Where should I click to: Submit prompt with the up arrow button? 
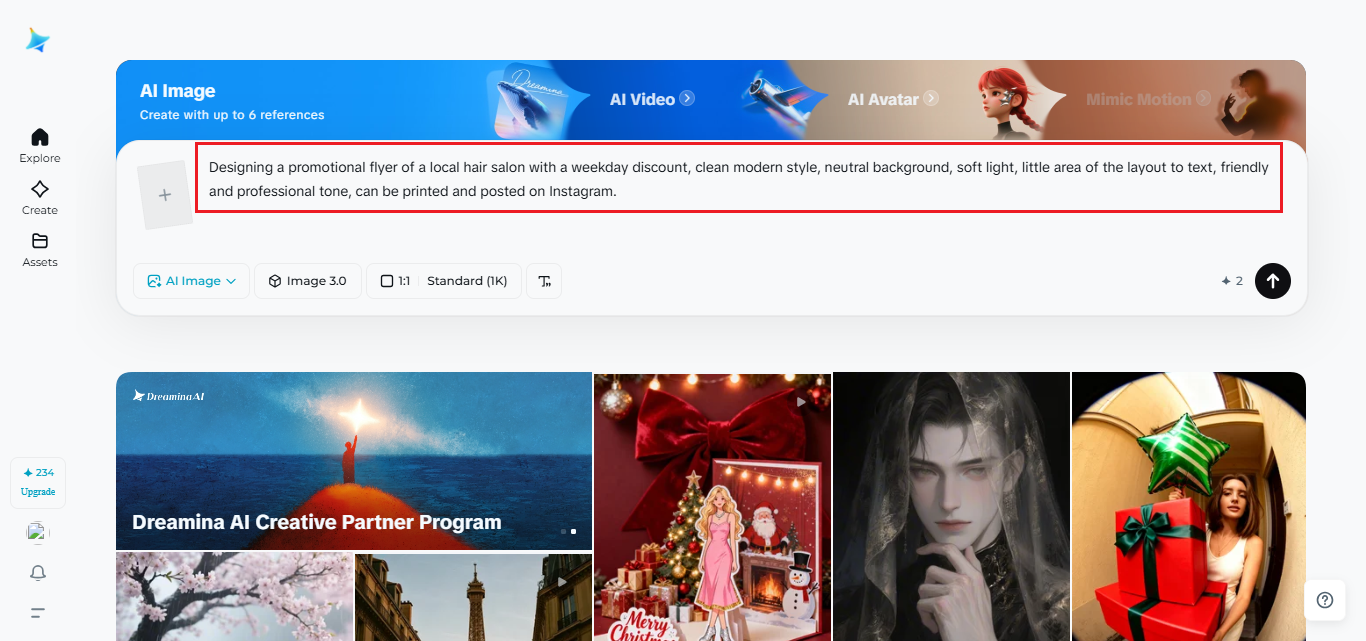point(1272,281)
